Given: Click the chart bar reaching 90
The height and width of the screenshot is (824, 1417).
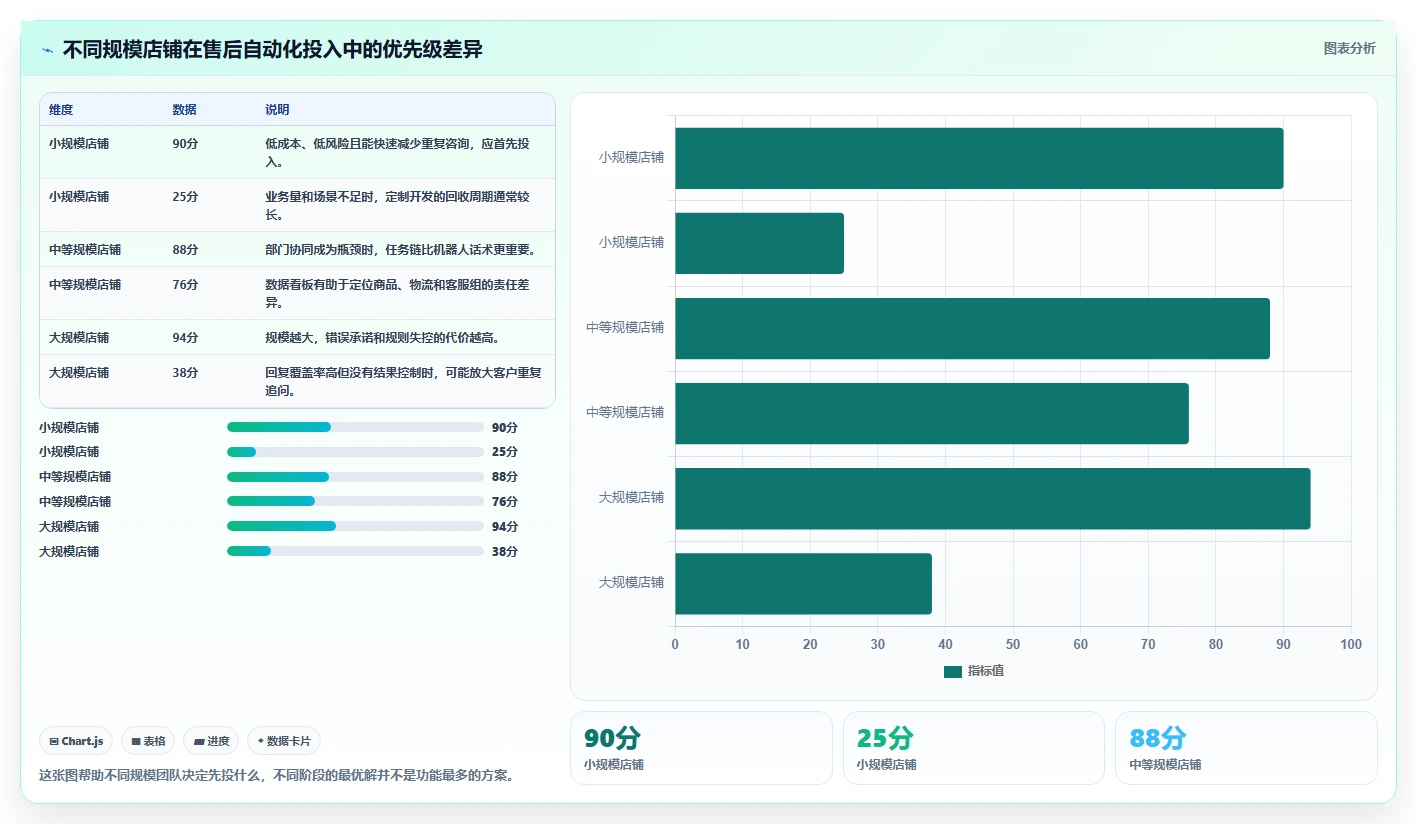Looking at the screenshot, I should coord(979,158).
